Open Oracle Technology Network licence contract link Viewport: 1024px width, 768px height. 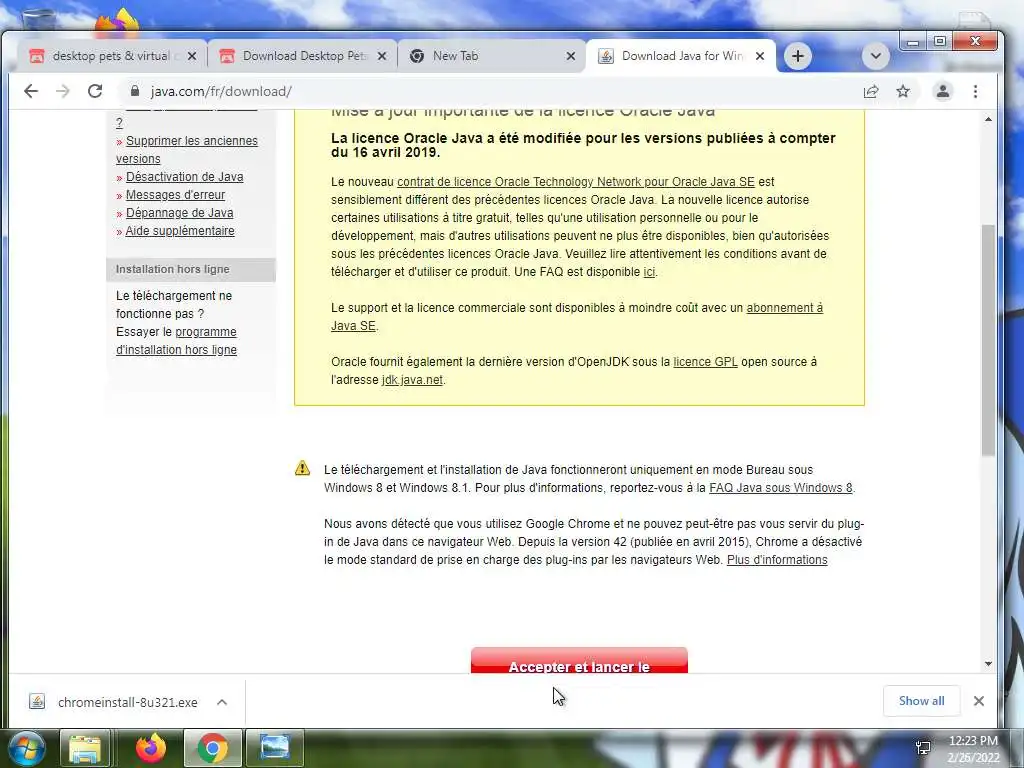(x=575, y=182)
